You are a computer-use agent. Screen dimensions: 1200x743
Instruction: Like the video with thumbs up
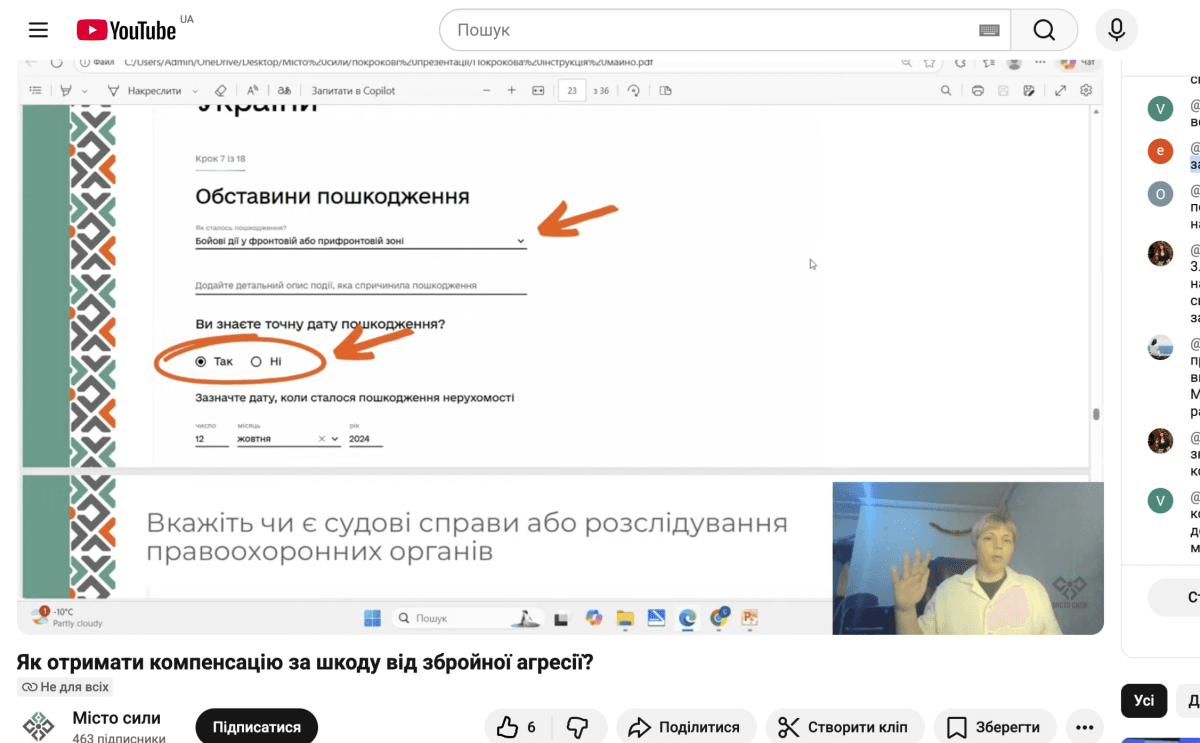517,727
